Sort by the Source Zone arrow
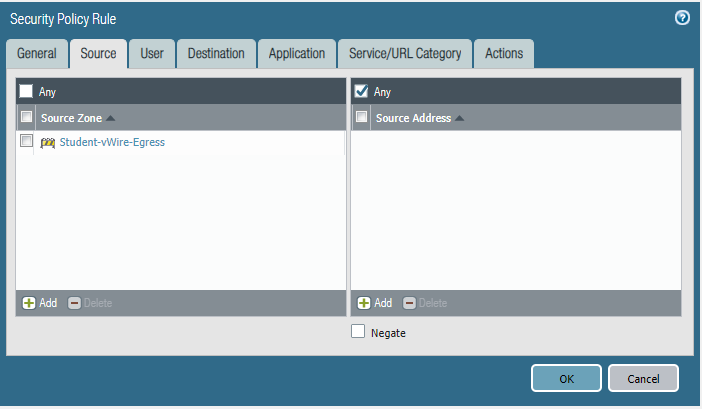This screenshot has height=409, width=702. point(111,118)
